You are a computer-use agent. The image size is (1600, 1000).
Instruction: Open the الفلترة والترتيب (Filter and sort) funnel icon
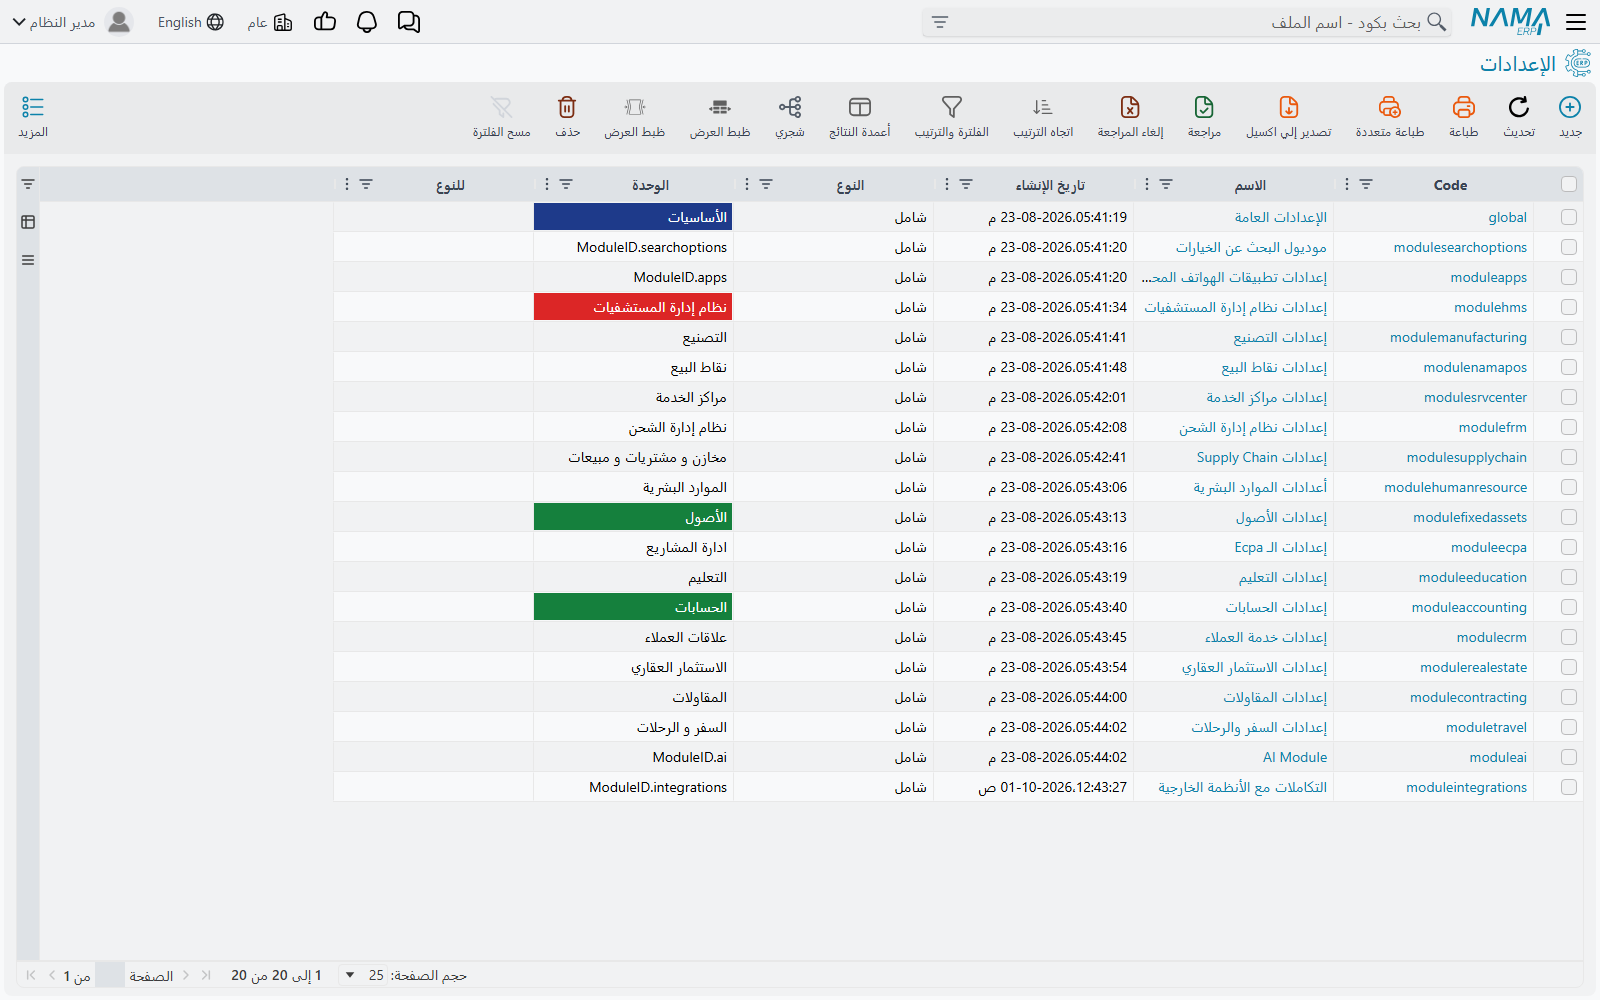point(952,107)
